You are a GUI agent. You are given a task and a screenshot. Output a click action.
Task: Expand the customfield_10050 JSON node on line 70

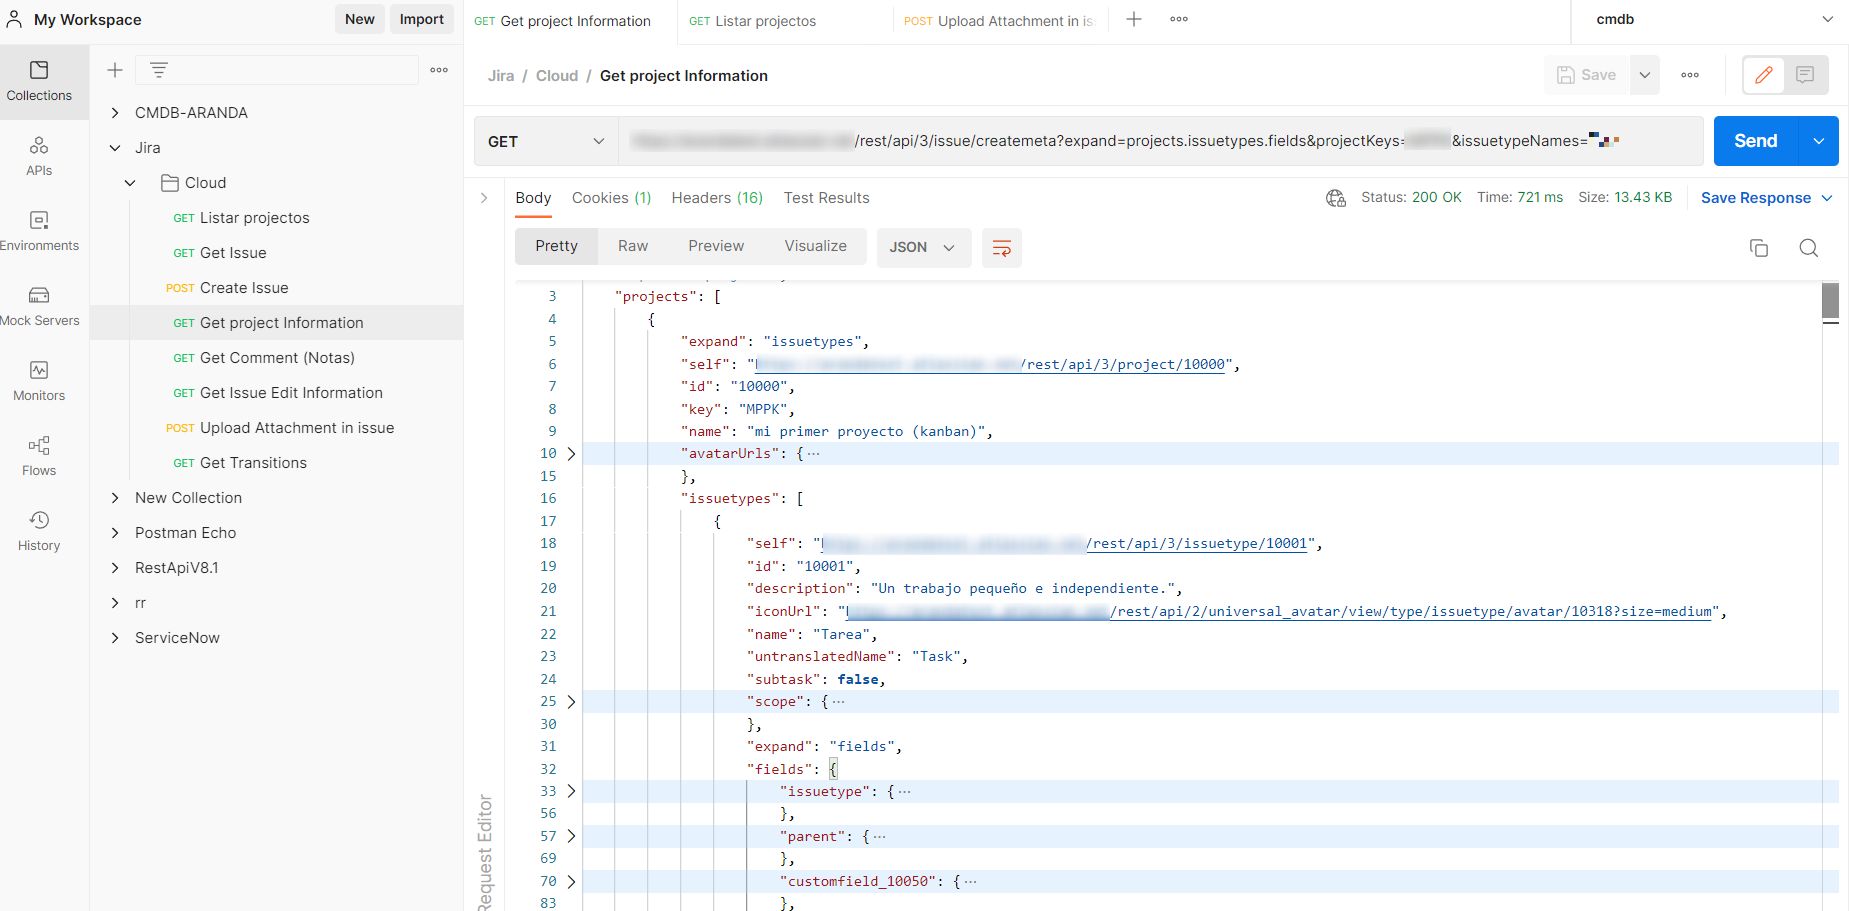click(572, 882)
